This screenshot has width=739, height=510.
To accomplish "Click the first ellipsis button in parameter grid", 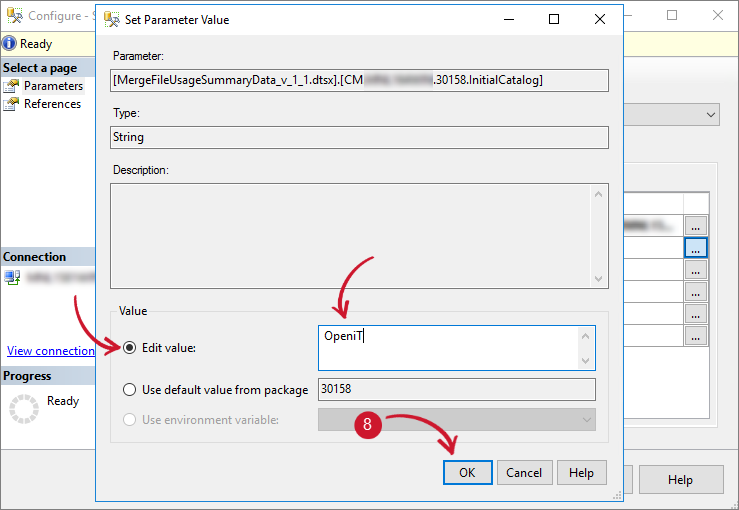I will pos(696,226).
